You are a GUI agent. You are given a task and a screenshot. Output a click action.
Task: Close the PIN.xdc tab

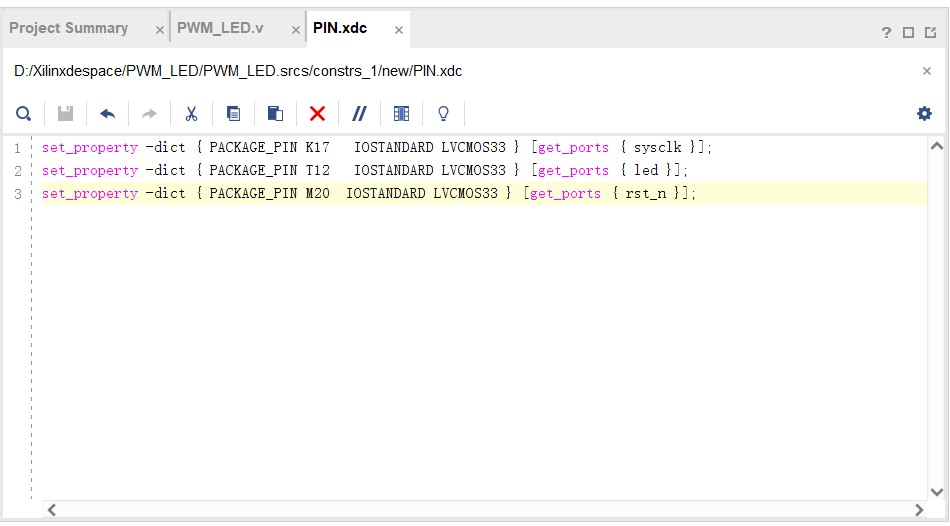point(399,30)
